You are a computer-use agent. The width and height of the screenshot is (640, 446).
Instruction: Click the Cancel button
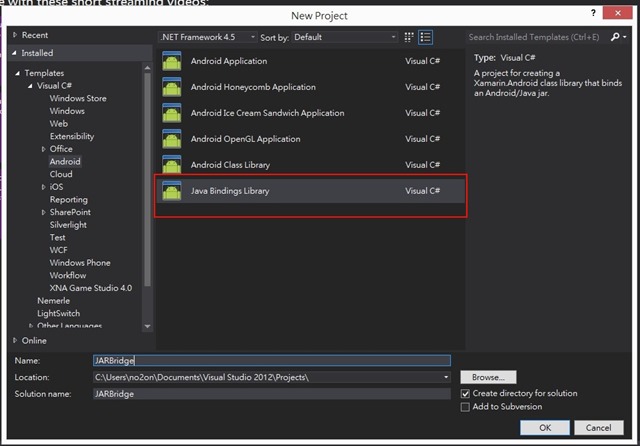598,428
